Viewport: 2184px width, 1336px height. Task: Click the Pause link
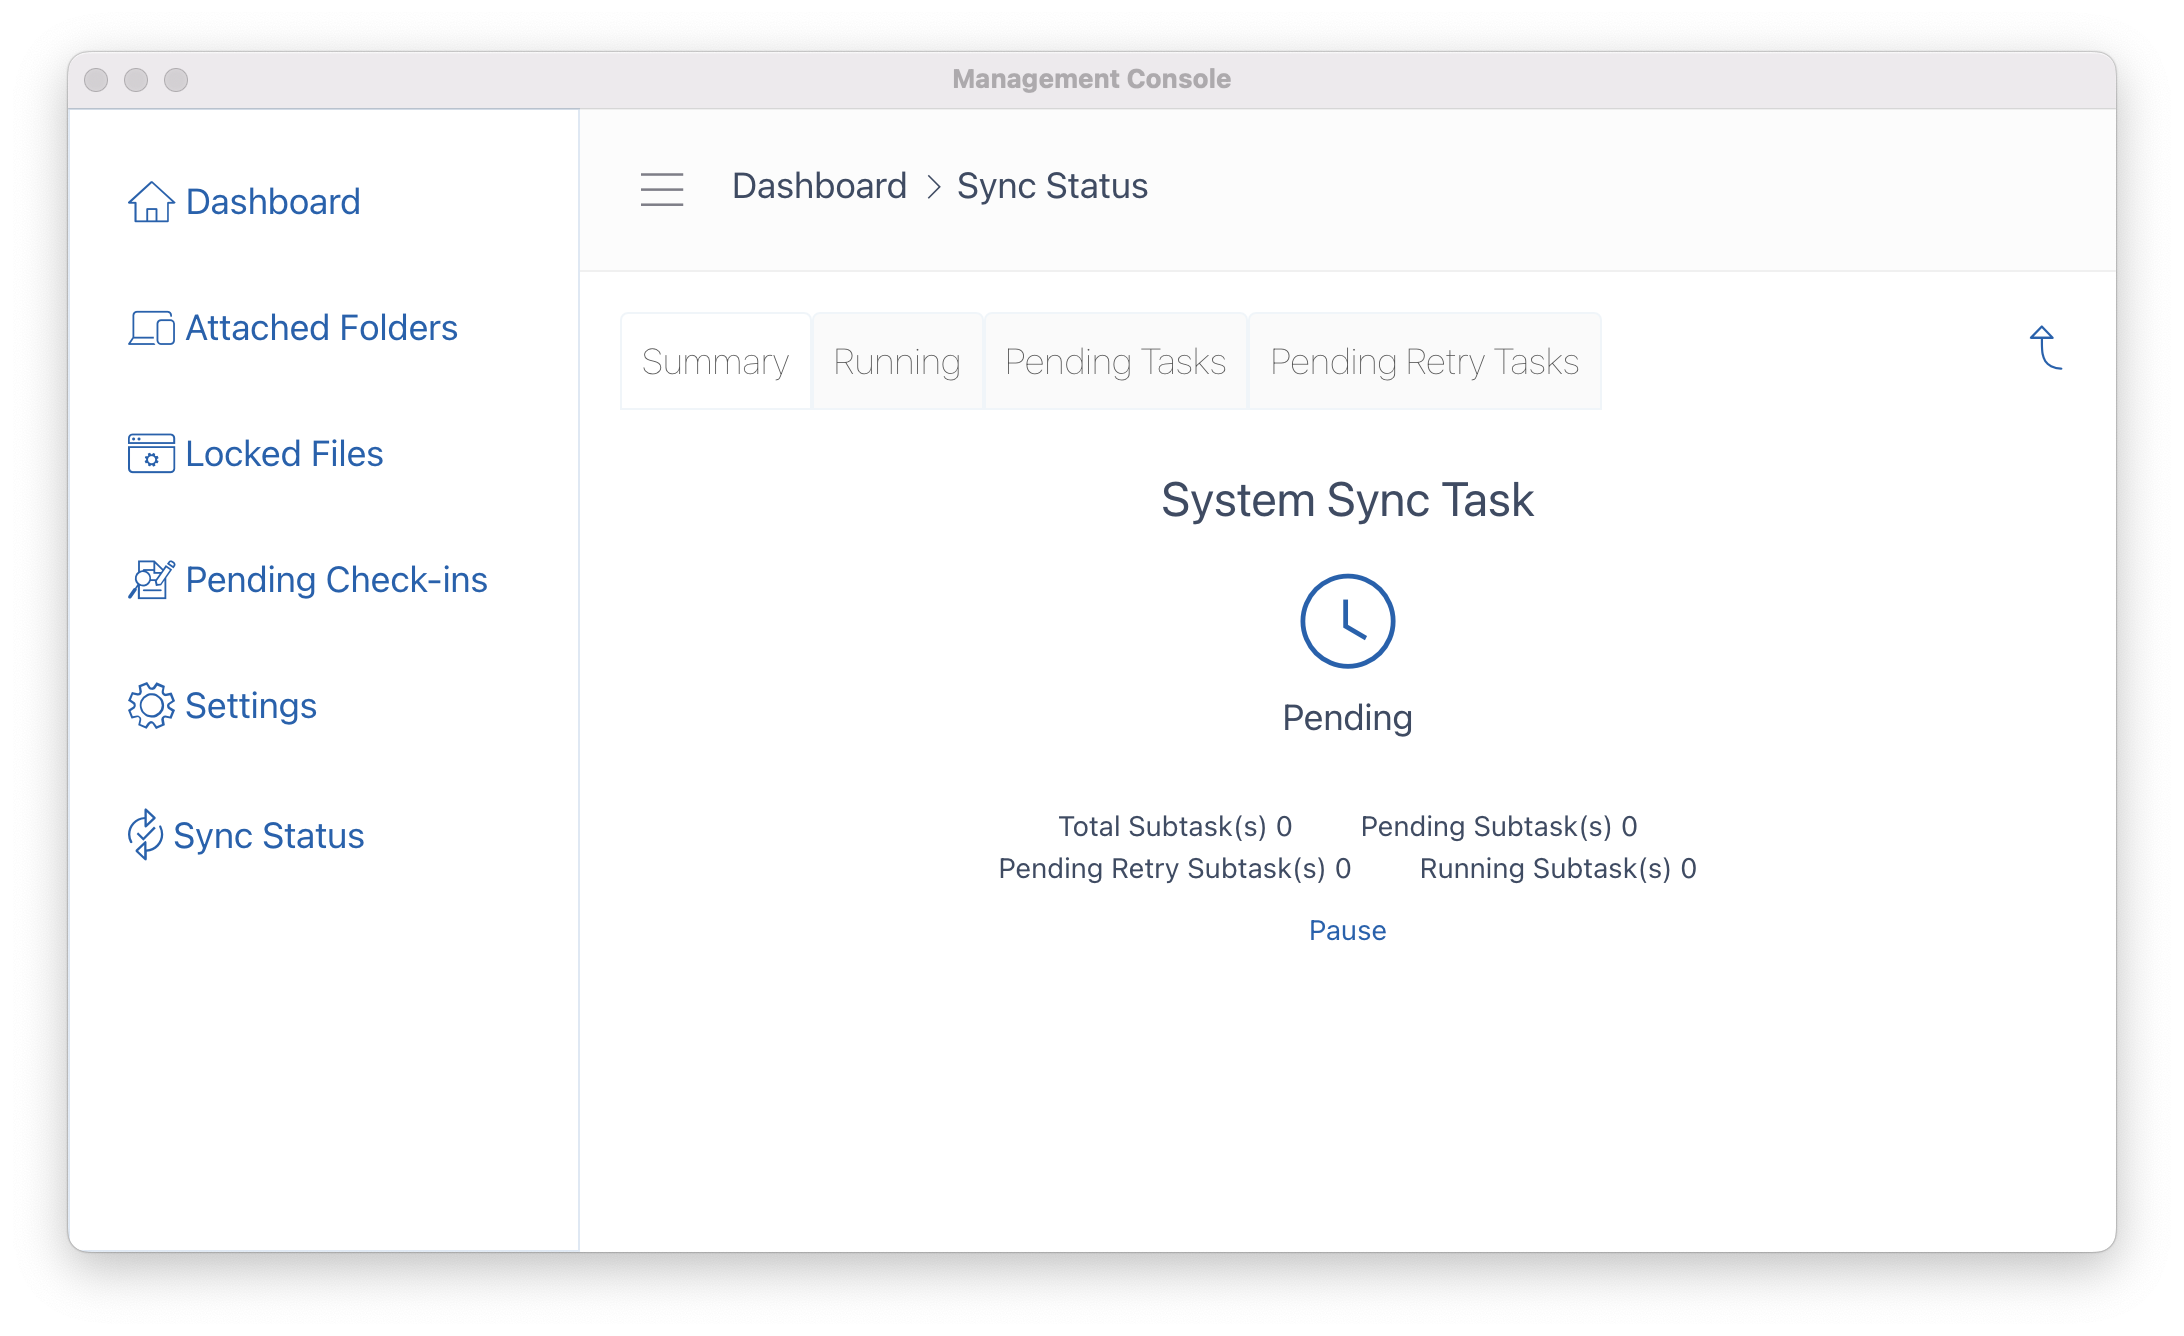pos(1347,931)
